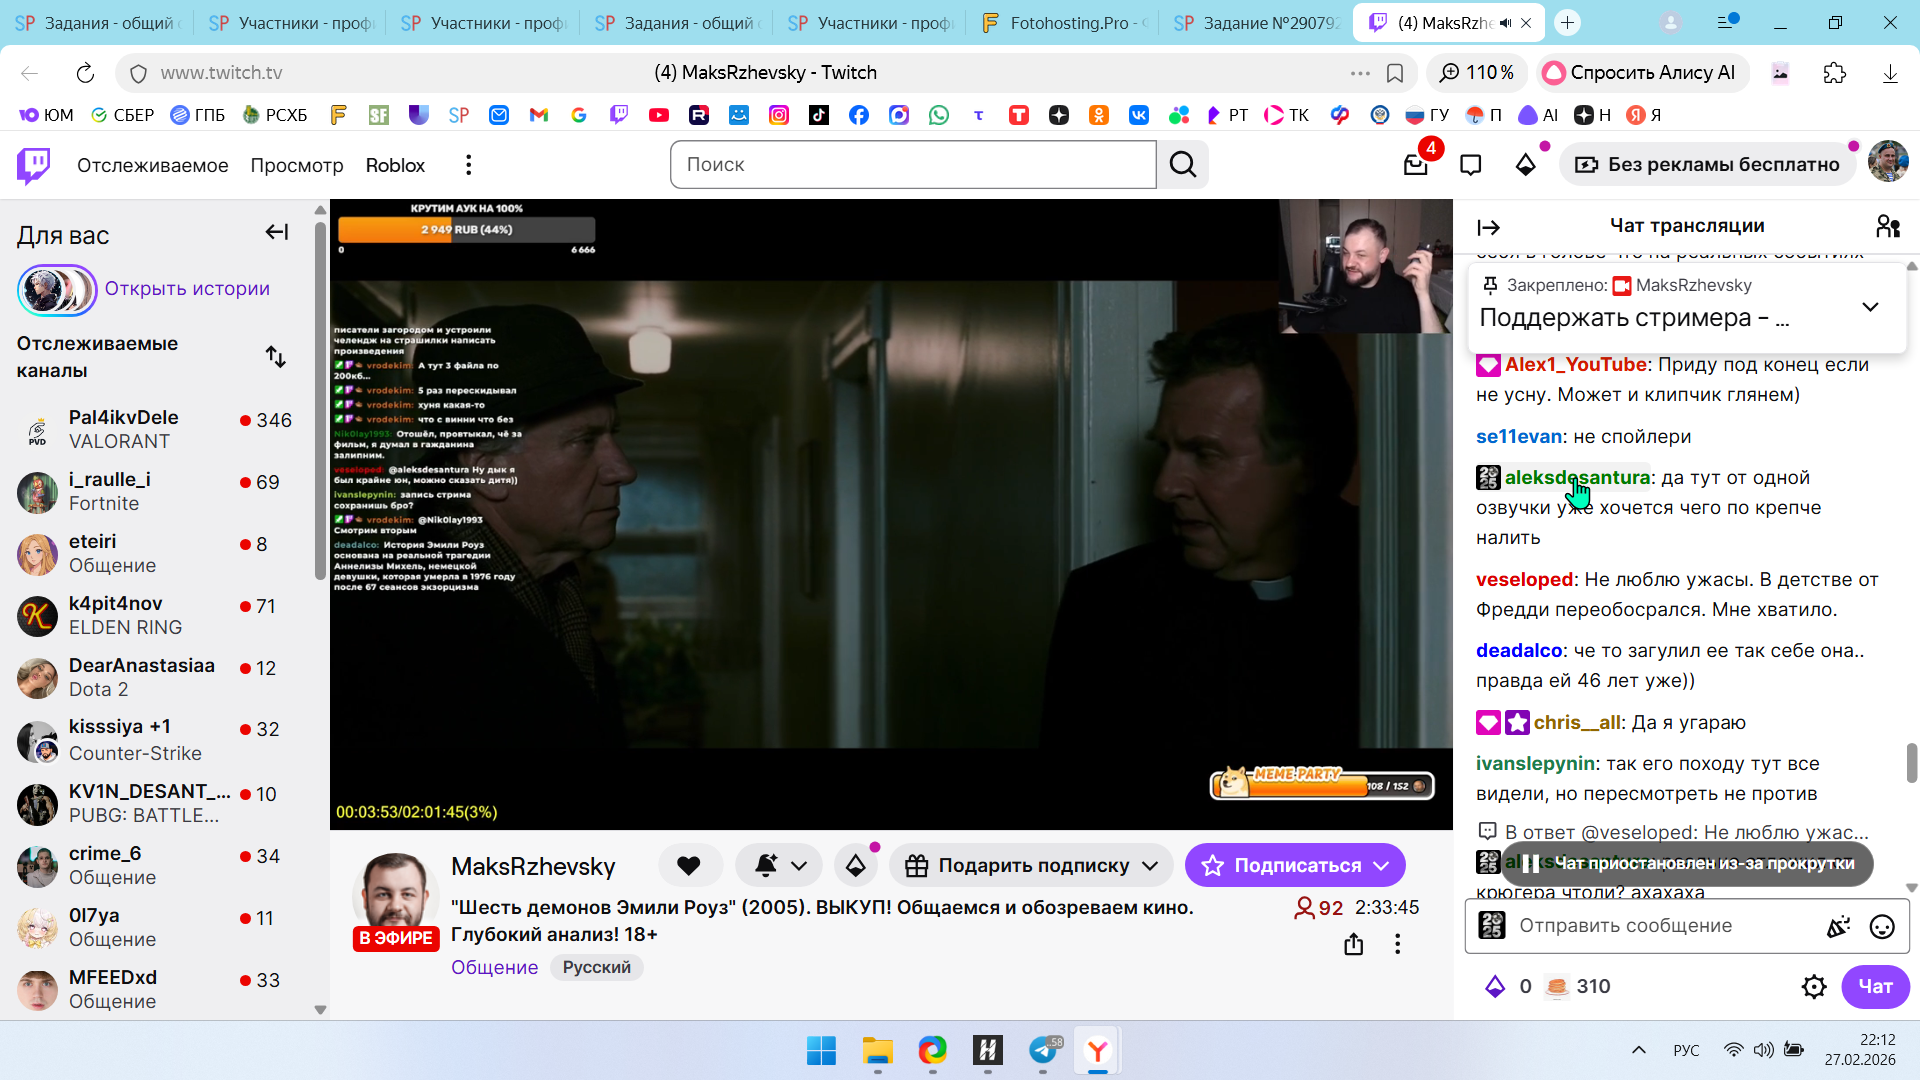This screenshot has width=1920, height=1080.
Task: Open Подписаться dropdown arrow
Action: 1381,866
